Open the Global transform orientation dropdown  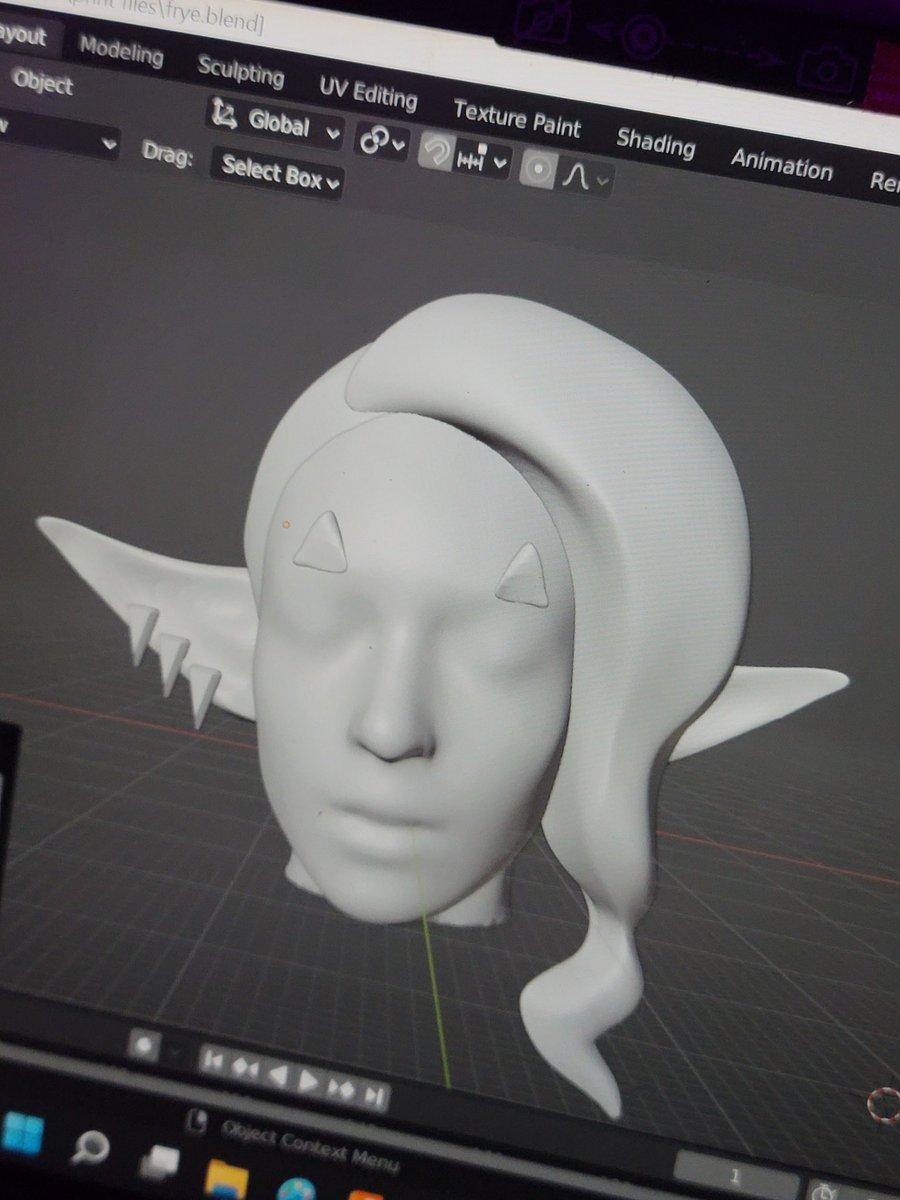click(x=275, y=122)
